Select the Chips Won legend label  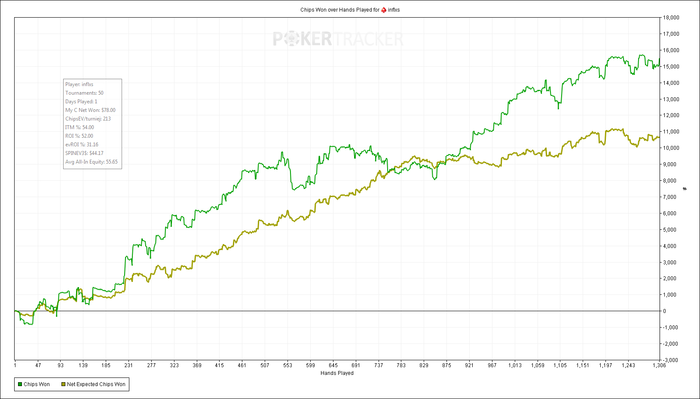tap(37, 384)
